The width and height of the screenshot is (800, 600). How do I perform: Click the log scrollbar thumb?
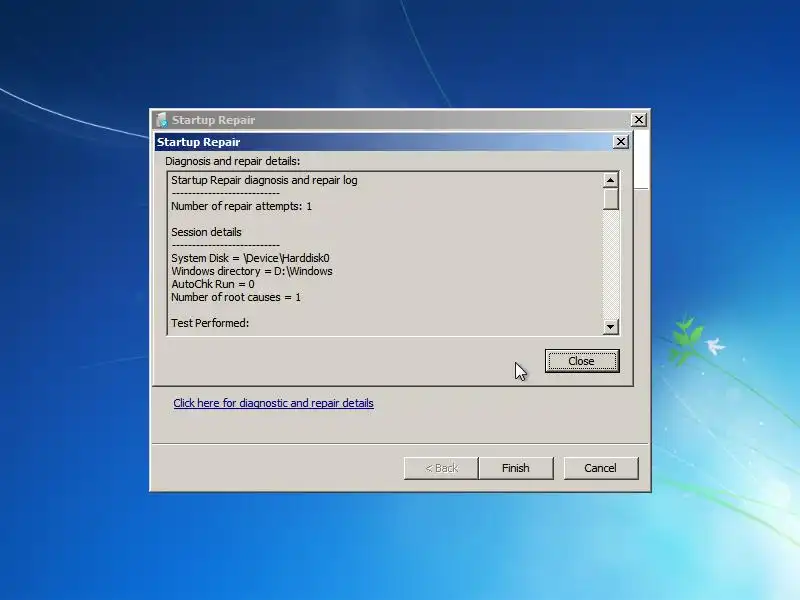[x=611, y=199]
